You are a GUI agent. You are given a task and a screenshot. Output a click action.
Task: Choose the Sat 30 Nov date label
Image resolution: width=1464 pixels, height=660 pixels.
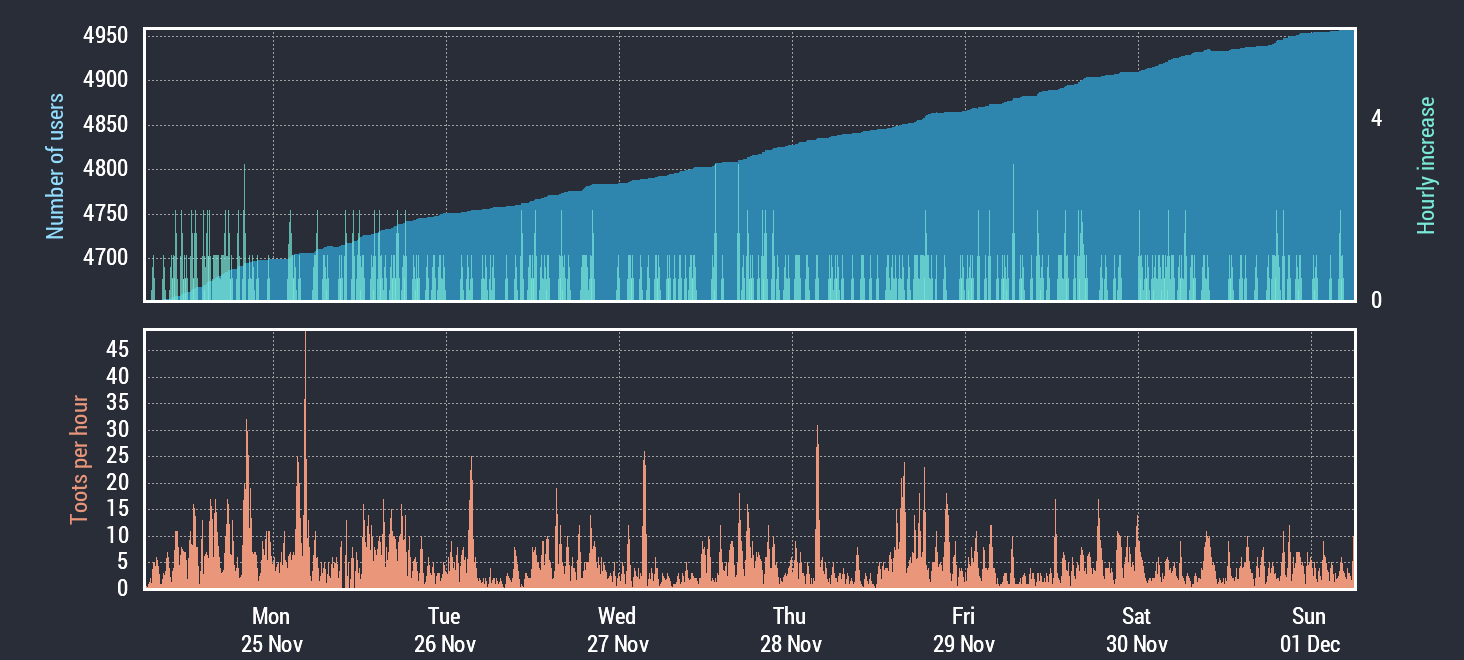(x=1136, y=630)
